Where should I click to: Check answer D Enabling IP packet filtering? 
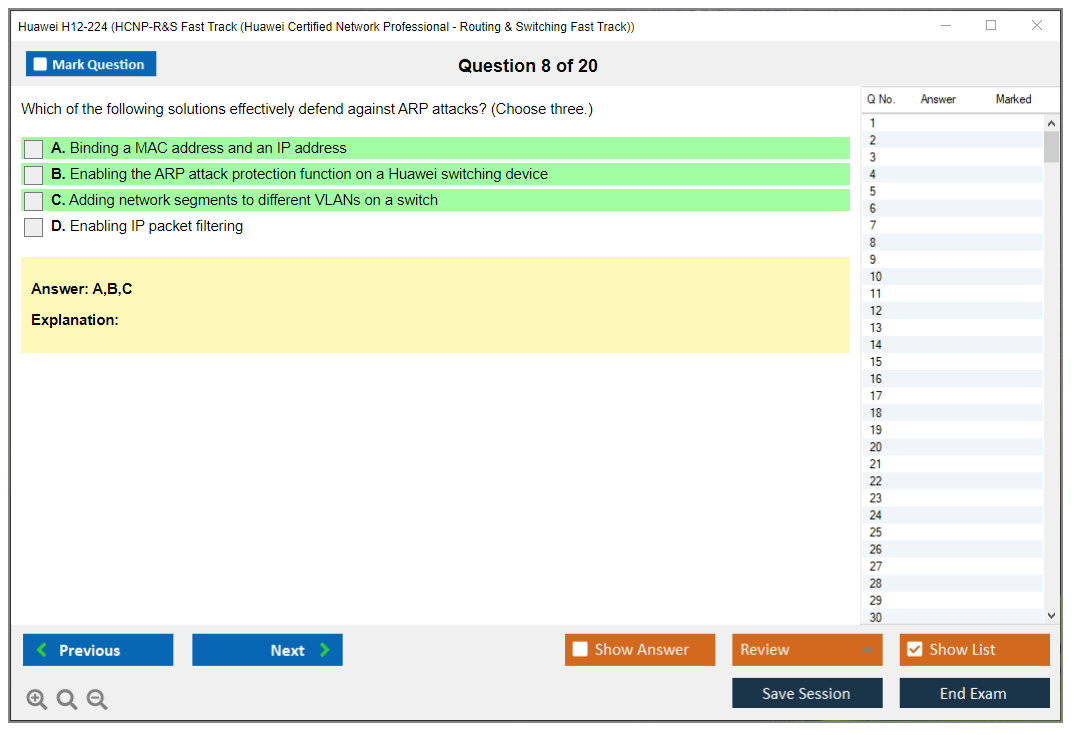point(34,227)
